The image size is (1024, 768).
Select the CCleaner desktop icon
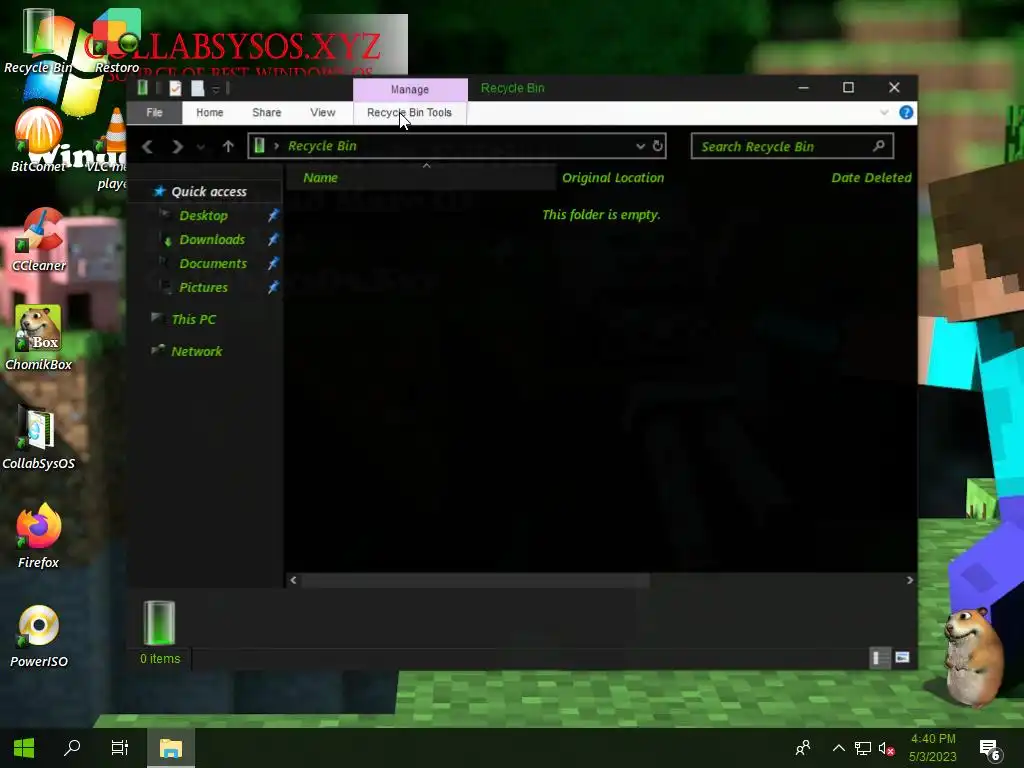coord(39,240)
